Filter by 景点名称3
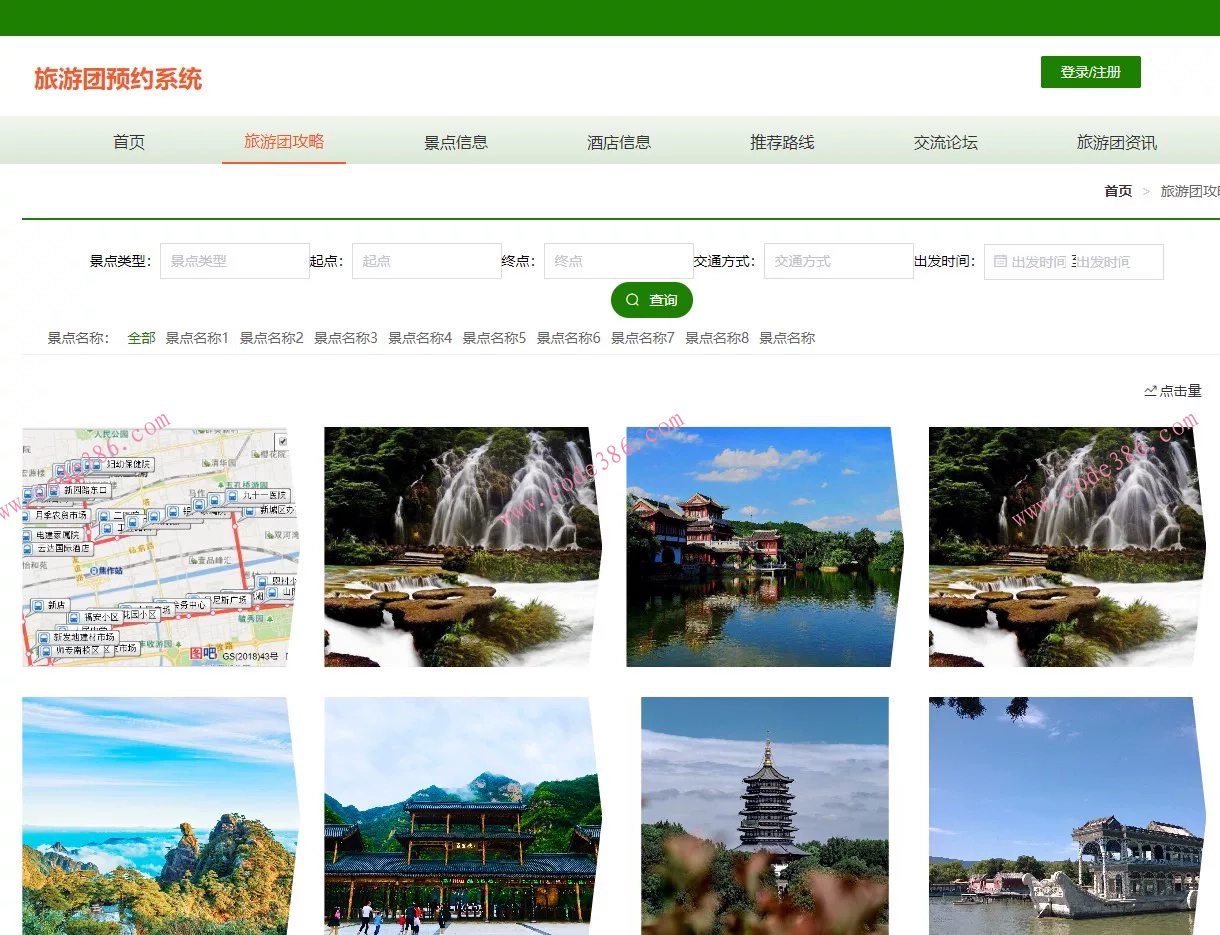Image resolution: width=1220 pixels, height=935 pixels. pyautogui.click(x=346, y=338)
